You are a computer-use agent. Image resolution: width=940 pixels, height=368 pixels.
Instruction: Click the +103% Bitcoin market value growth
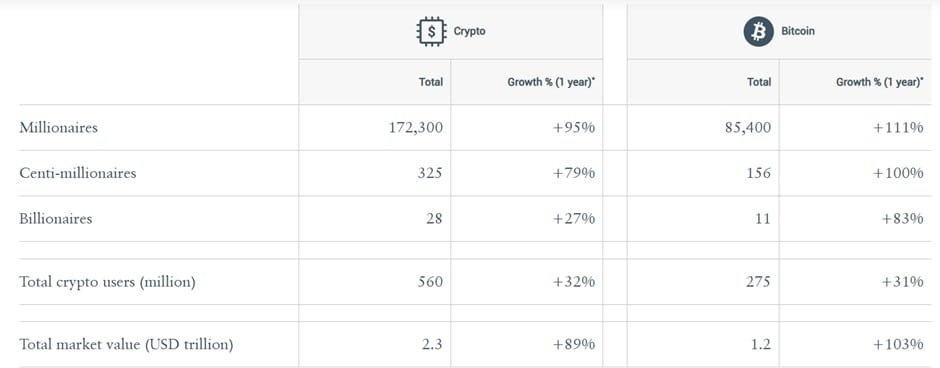[898, 345]
